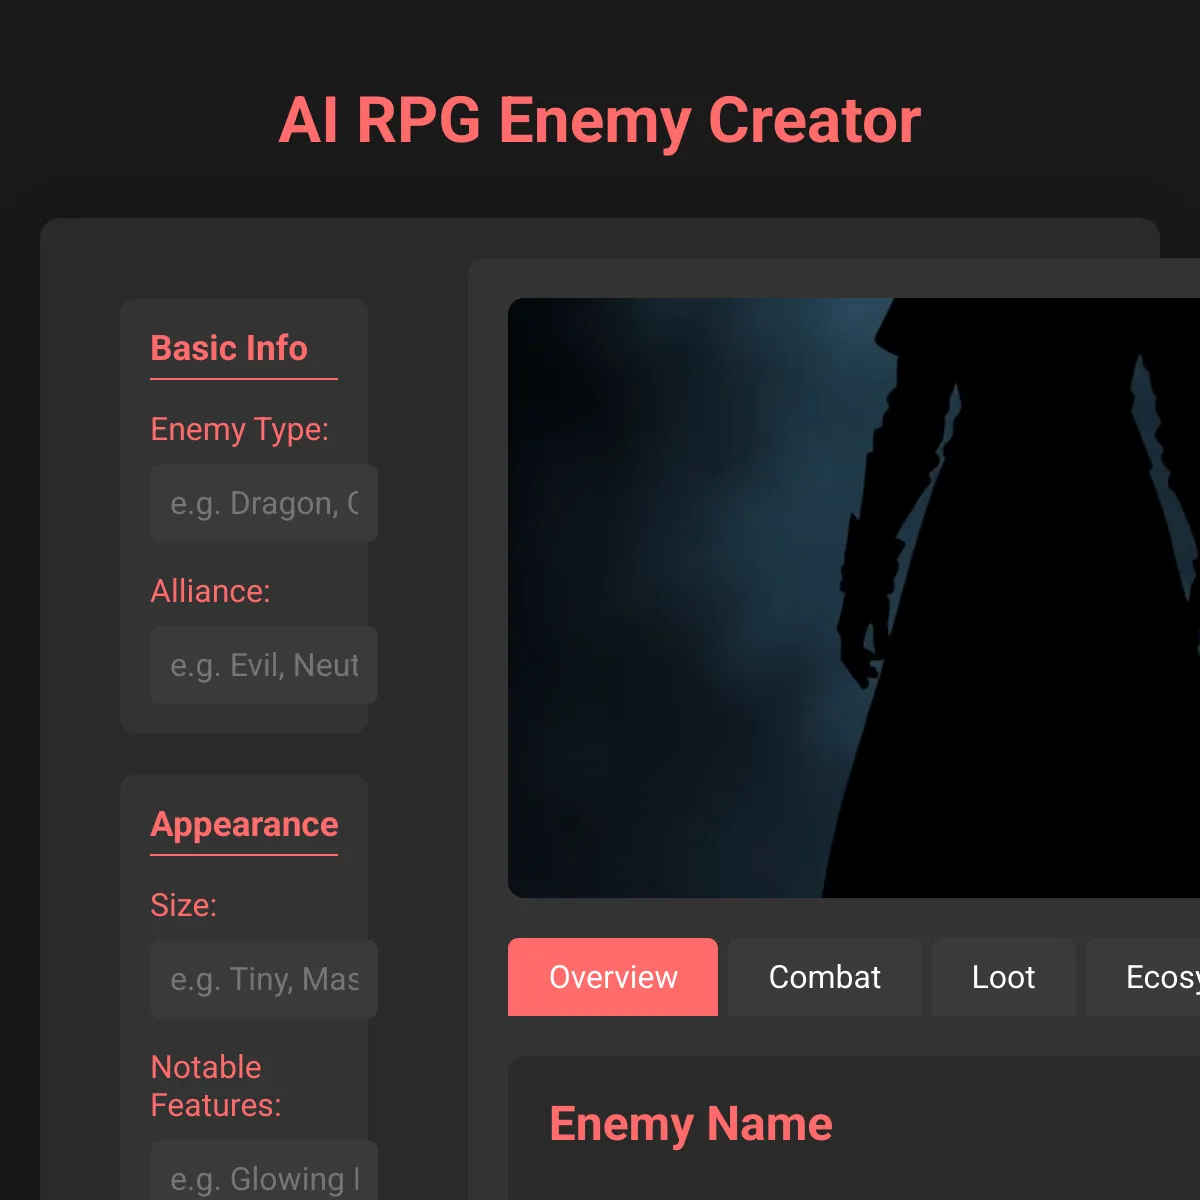Open the partially visible Ecosystem tab
The image size is (1200, 1200).
[1143, 977]
